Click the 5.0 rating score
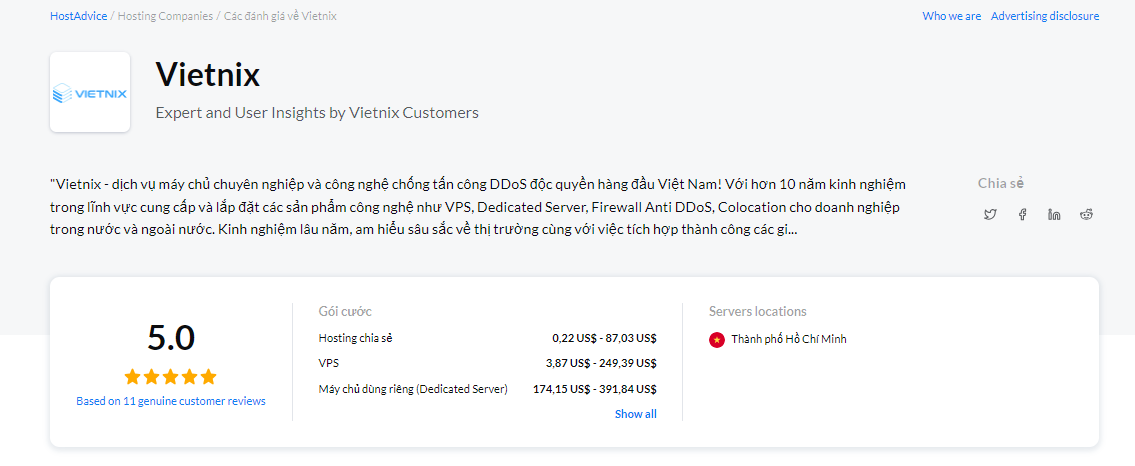 coord(171,338)
